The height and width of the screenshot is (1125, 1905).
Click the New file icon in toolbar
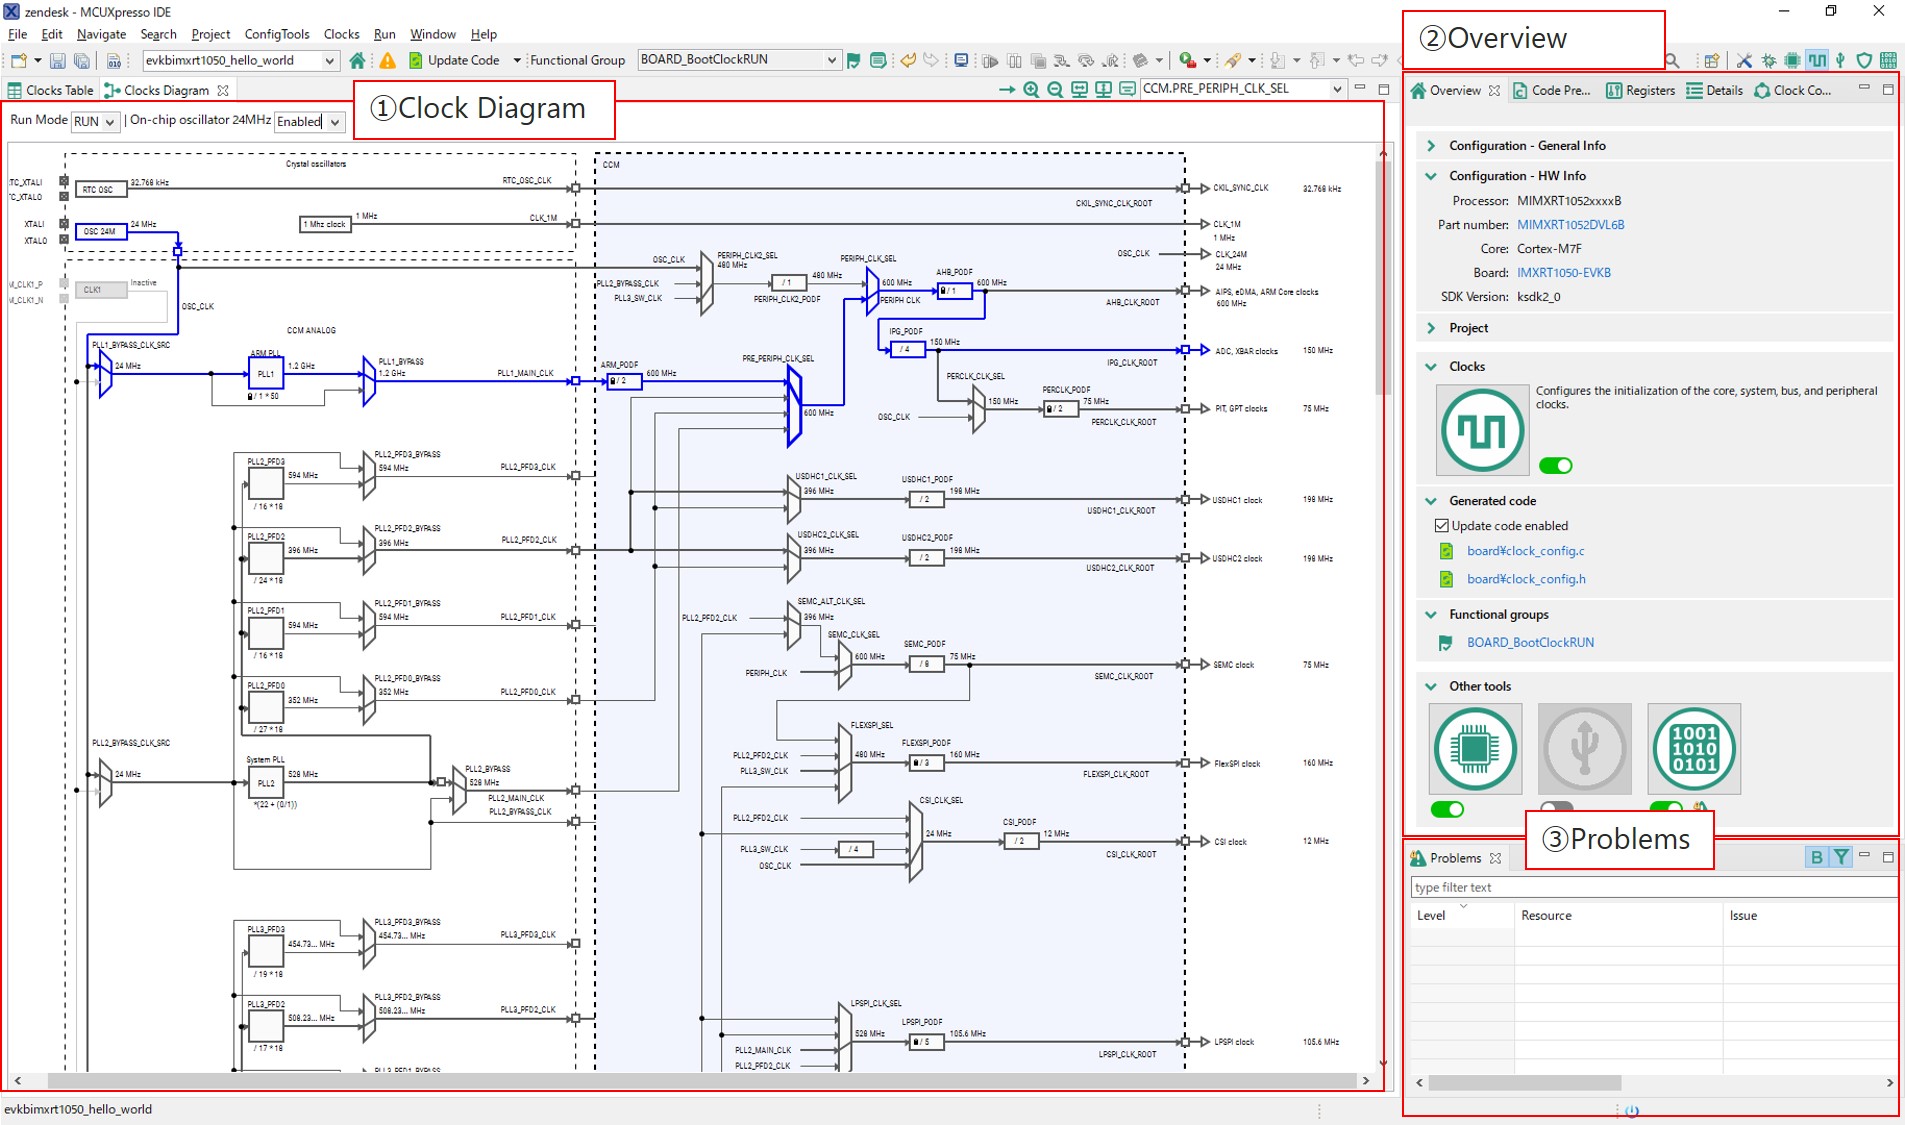[x=19, y=60]
